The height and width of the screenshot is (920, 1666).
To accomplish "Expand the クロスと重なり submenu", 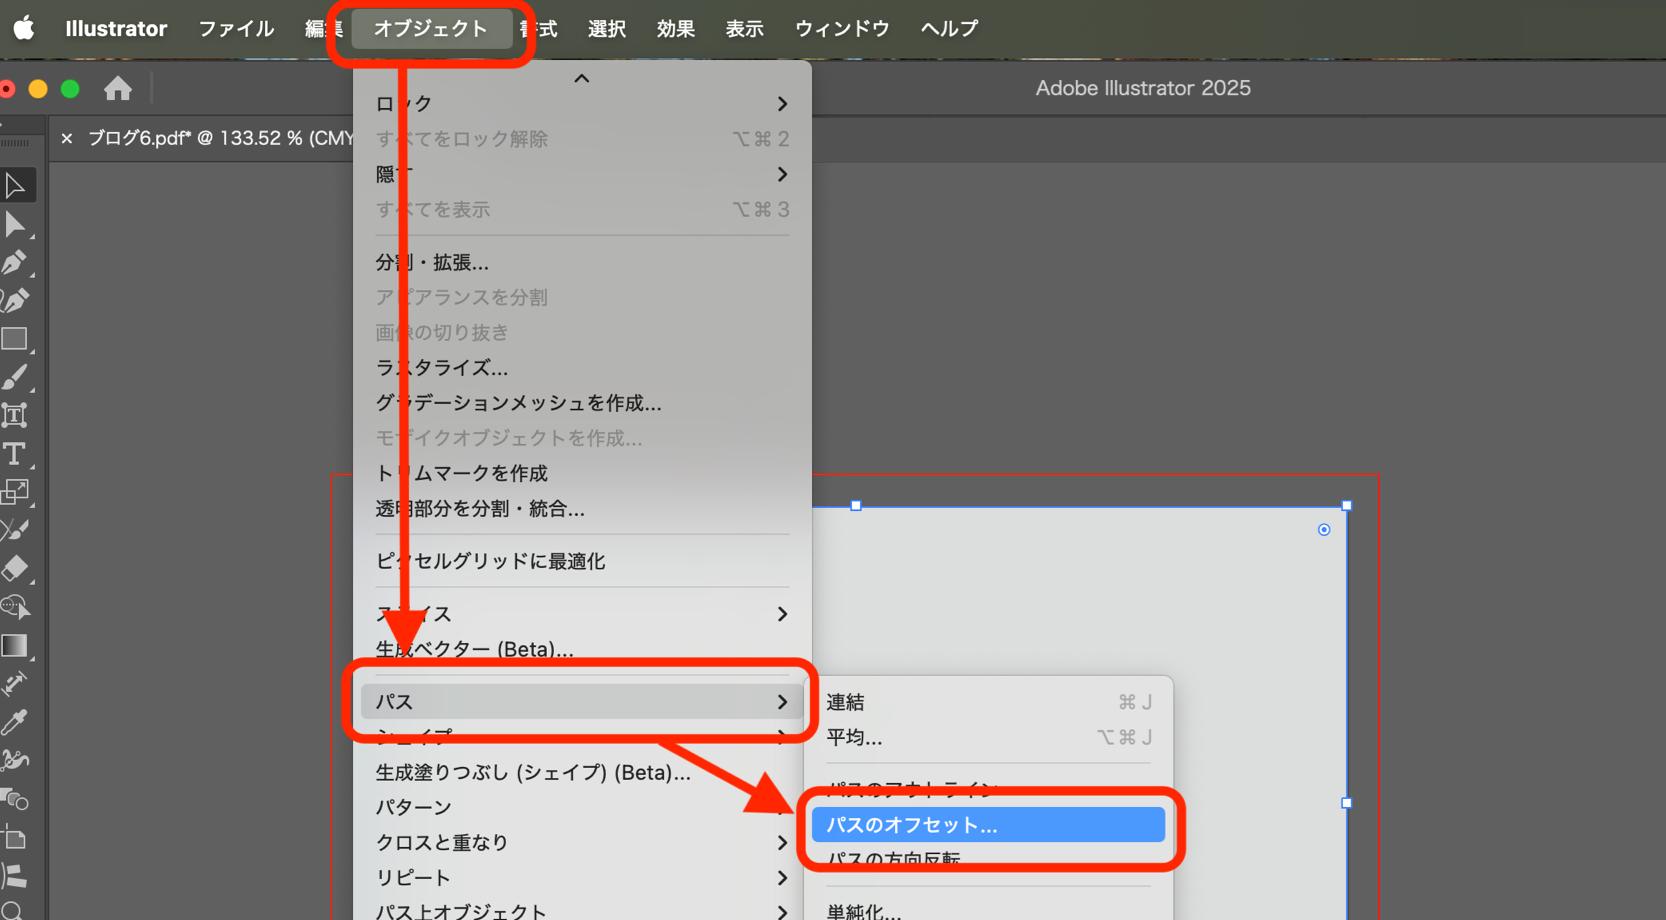I will pos(582,843).
